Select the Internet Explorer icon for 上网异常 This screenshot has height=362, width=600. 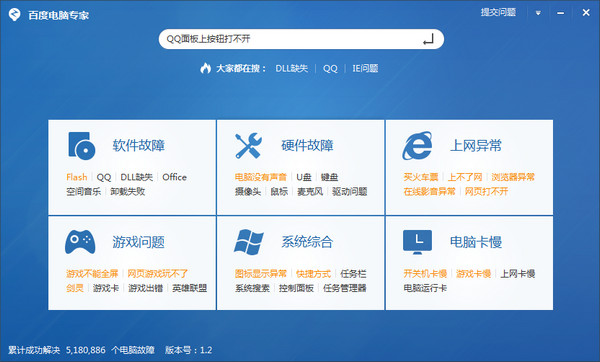click(417, 145)
